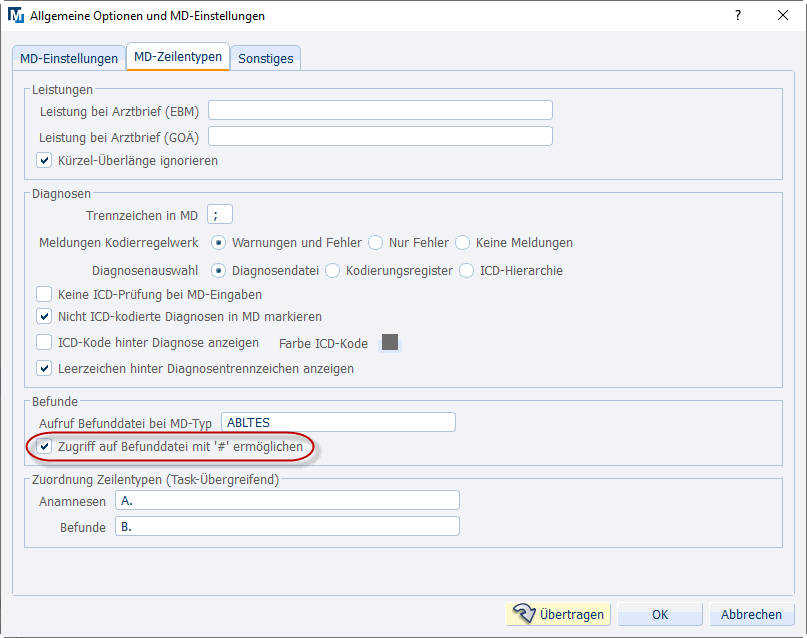The width and height of the screenshot is (807, 638).
Task: Click the Abbrechen button
Action: click(x=751, y=614)
